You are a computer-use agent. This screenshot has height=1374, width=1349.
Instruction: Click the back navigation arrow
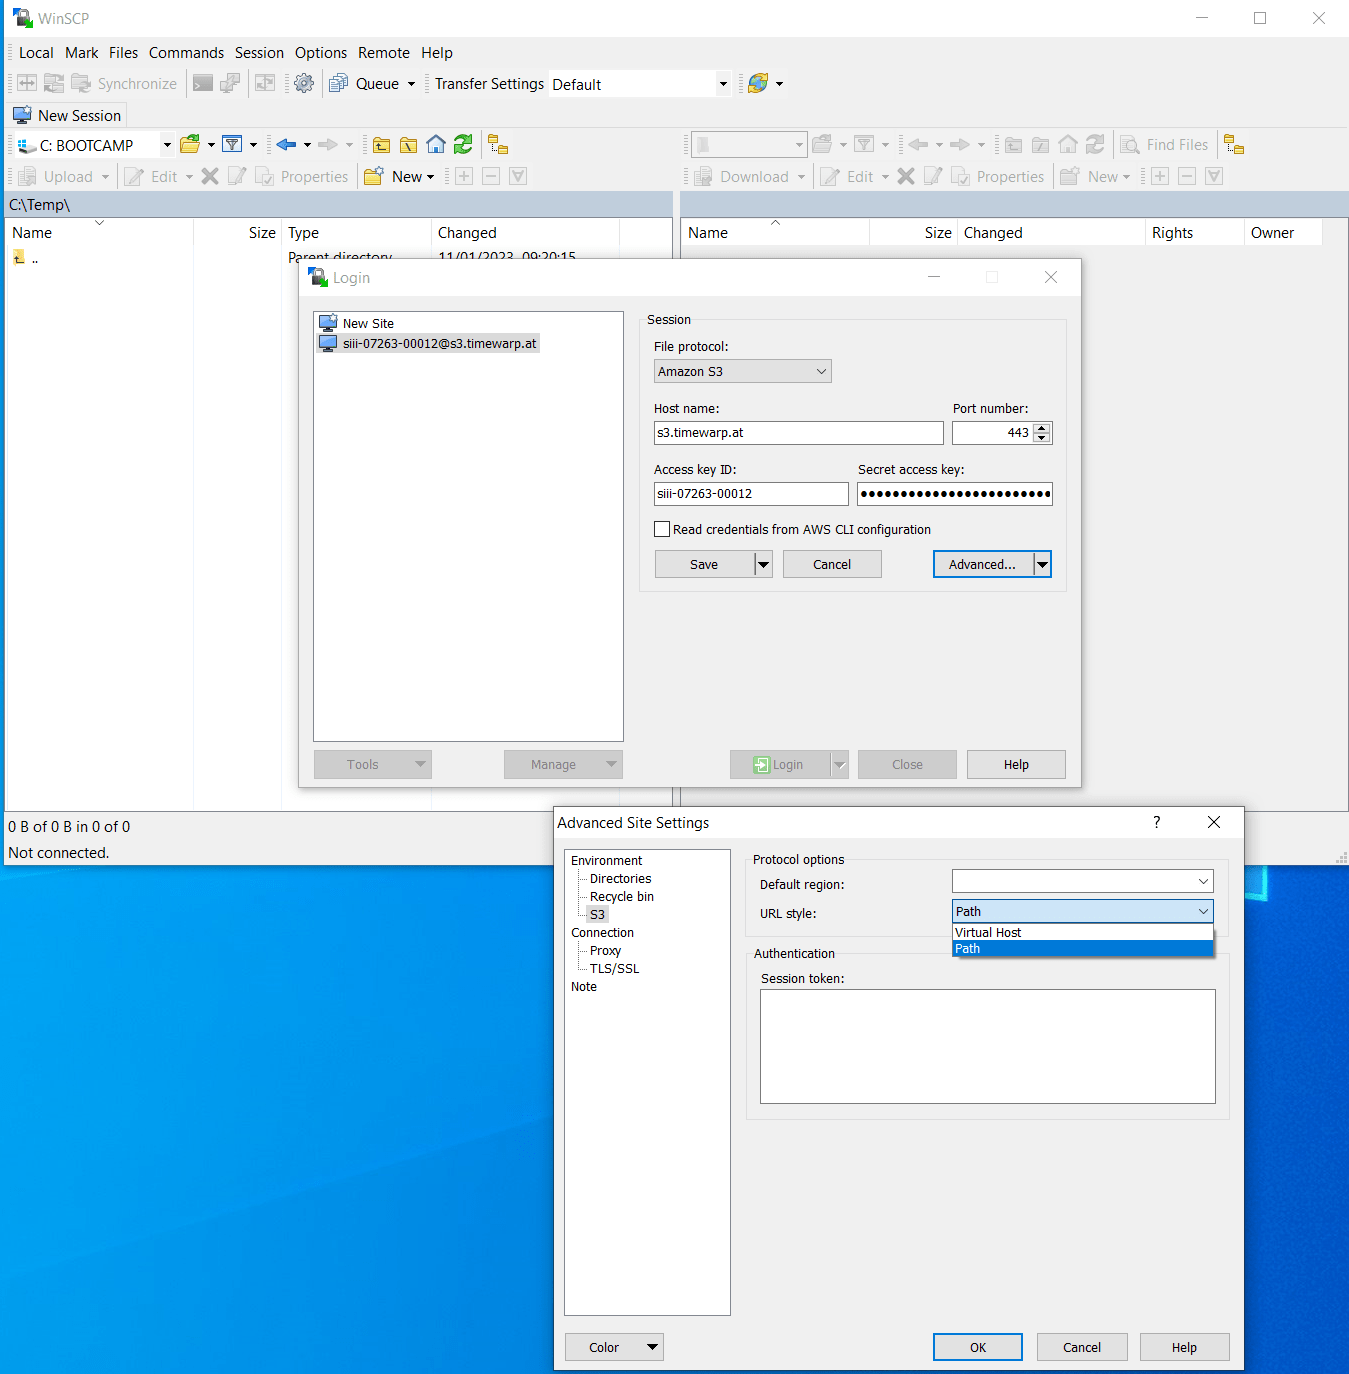pyautogui.click(x=287, y=144)
